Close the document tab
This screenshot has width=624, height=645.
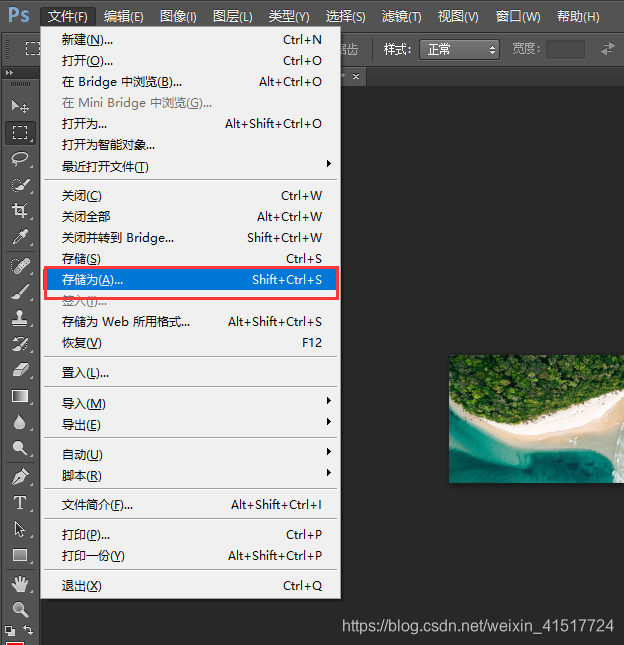356,77
